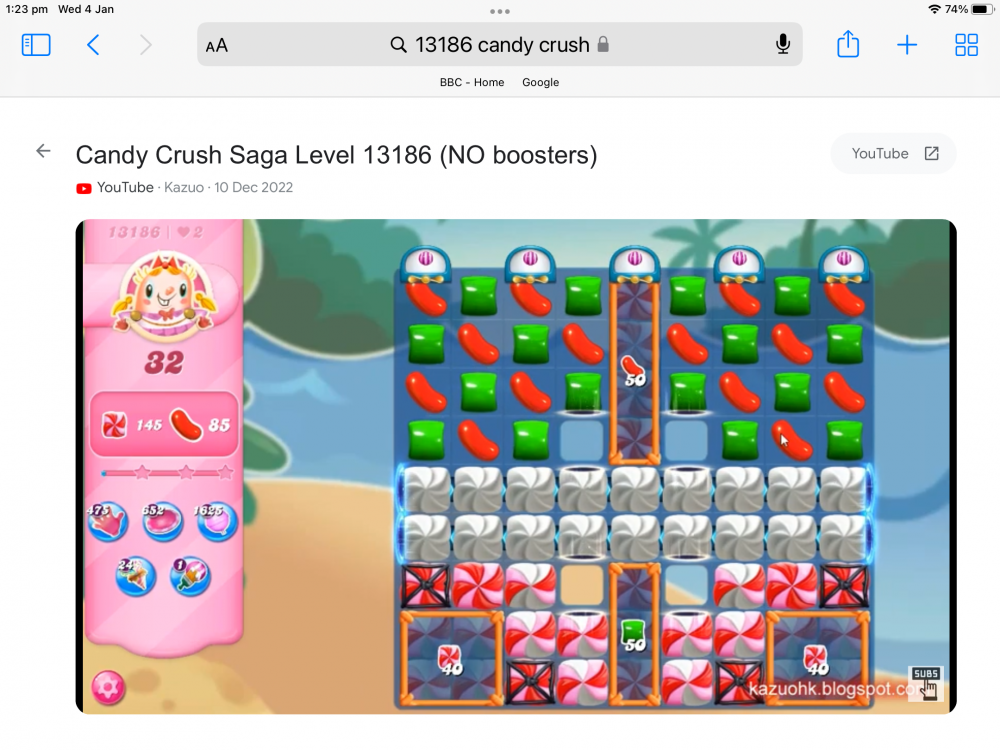Image resolution: width=1000 pixels, height=750 pixels.
Task: Select the lollipop hammer booster 1625
Action: tap(217, 520)
